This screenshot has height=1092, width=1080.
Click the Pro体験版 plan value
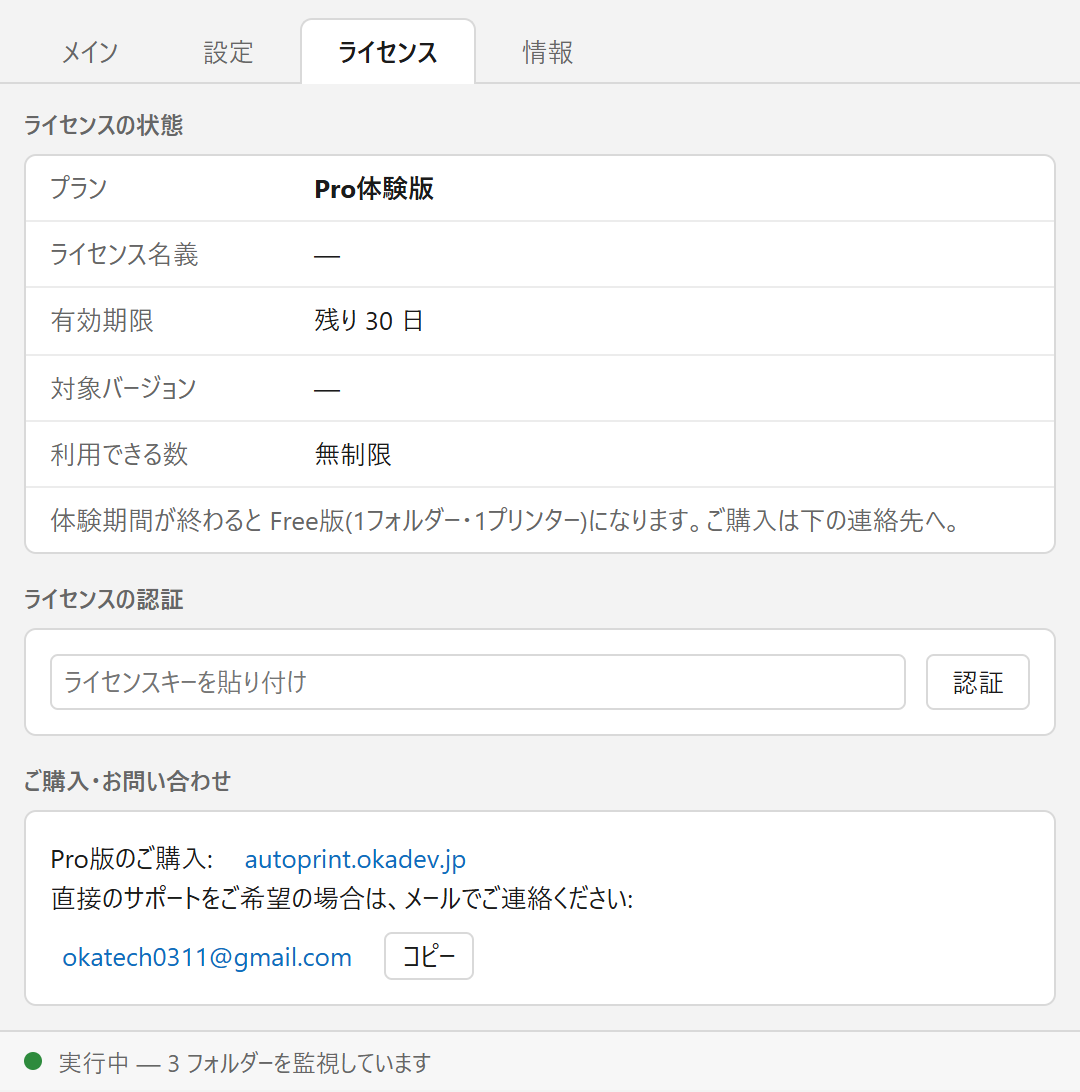374,189
